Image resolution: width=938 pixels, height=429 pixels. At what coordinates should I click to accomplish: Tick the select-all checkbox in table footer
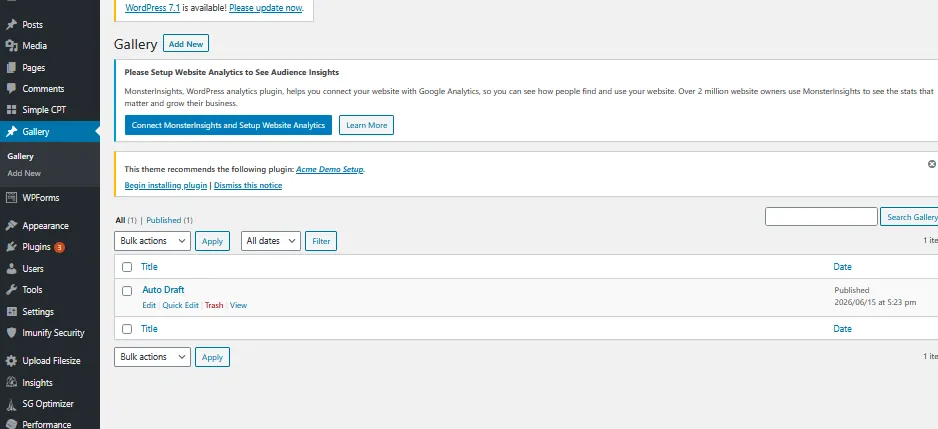tap(127, 329)
